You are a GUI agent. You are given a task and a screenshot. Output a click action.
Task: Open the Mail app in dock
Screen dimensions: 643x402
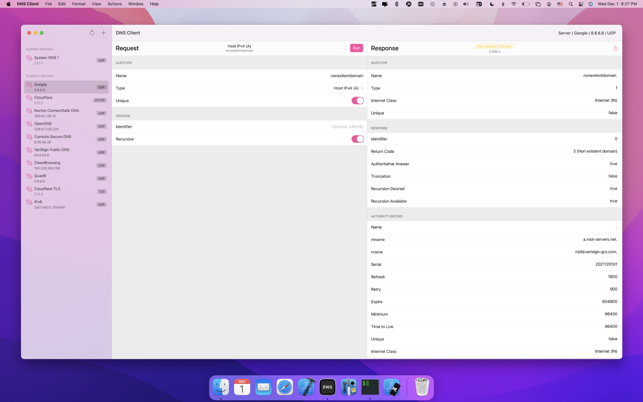(x=264, y=387)
